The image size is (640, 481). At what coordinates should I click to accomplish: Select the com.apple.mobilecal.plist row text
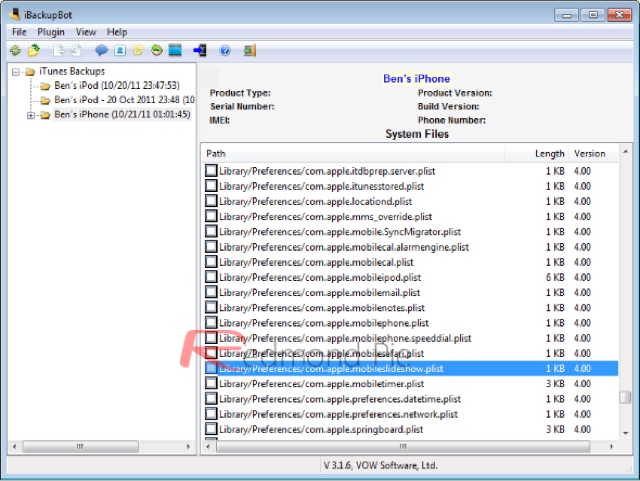pos(316,262)
